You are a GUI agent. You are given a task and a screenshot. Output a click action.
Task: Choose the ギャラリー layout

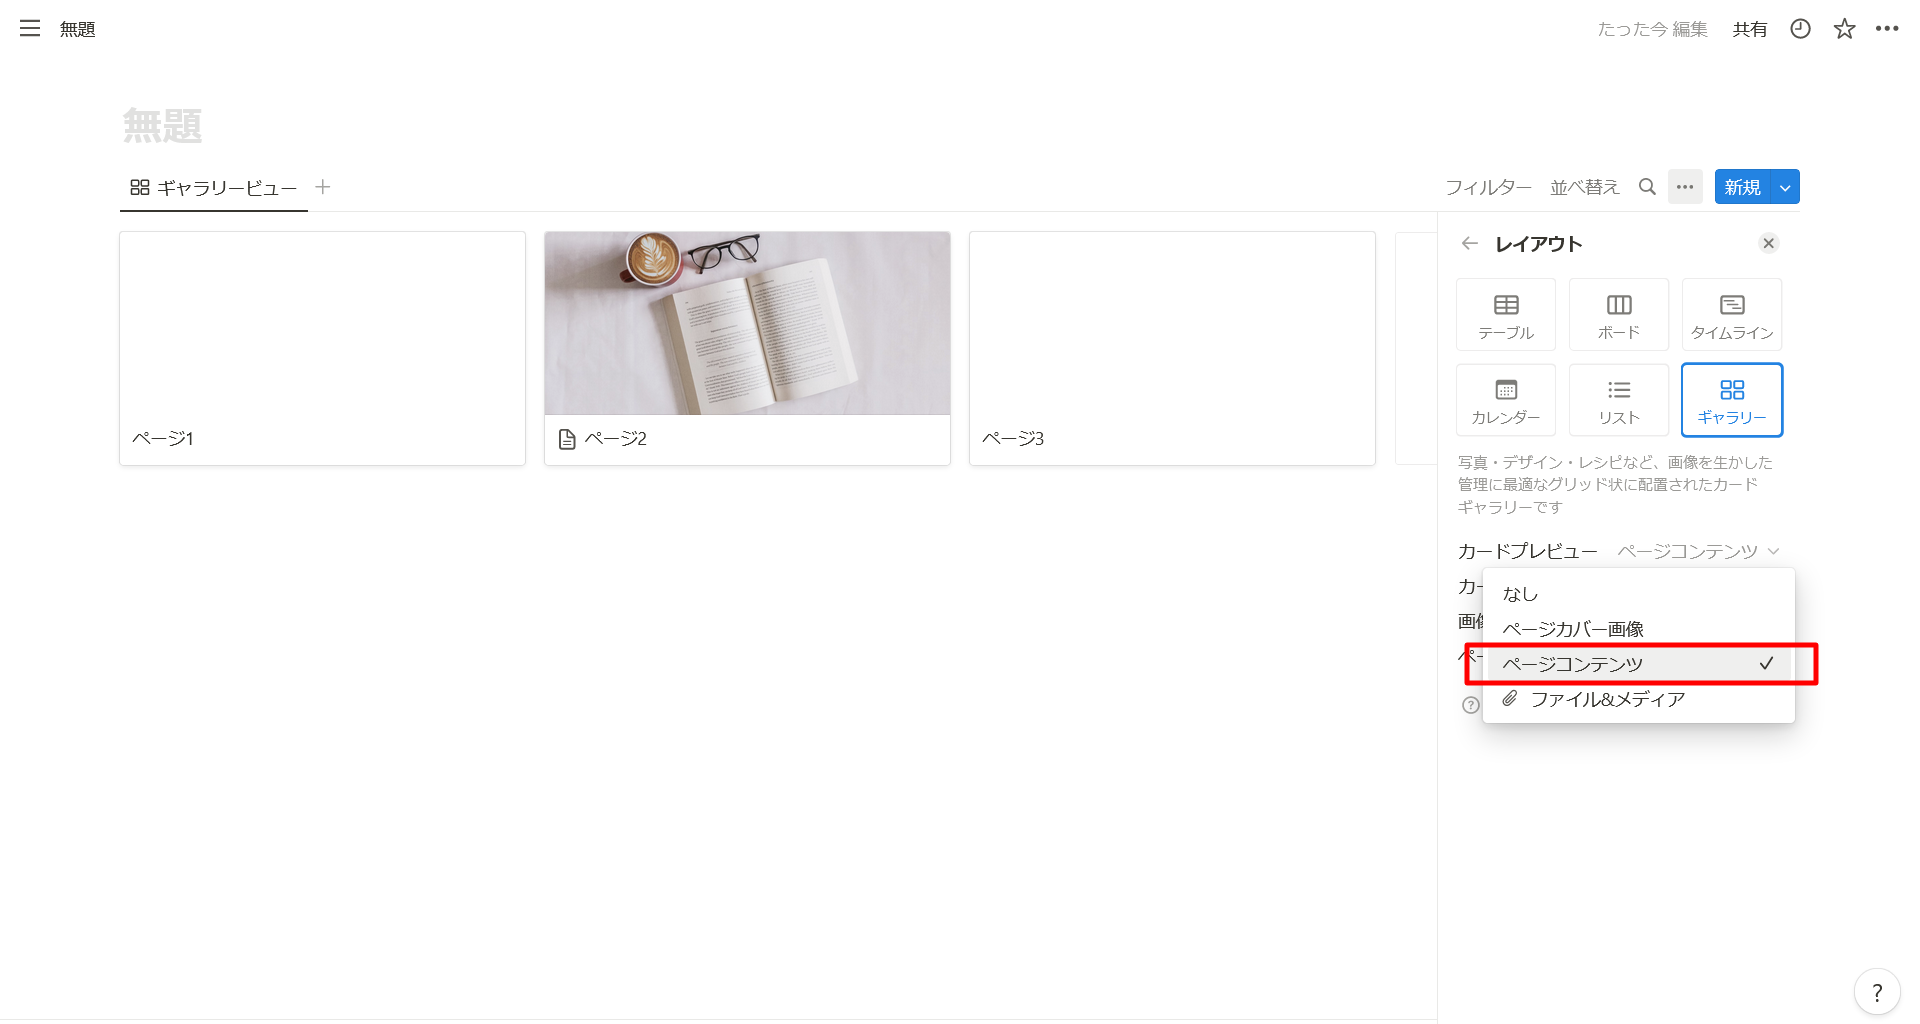click(1732, 400)
